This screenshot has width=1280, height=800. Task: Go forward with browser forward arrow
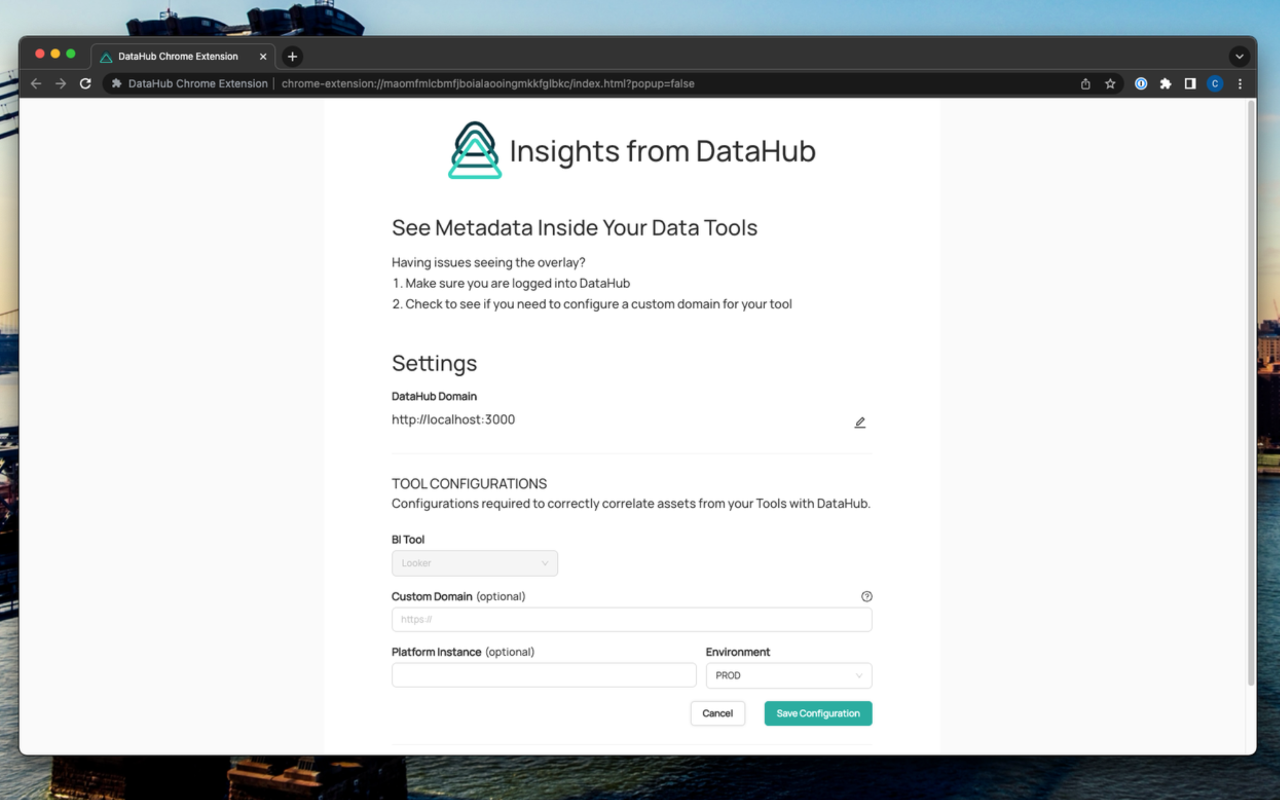click(61, 84)
